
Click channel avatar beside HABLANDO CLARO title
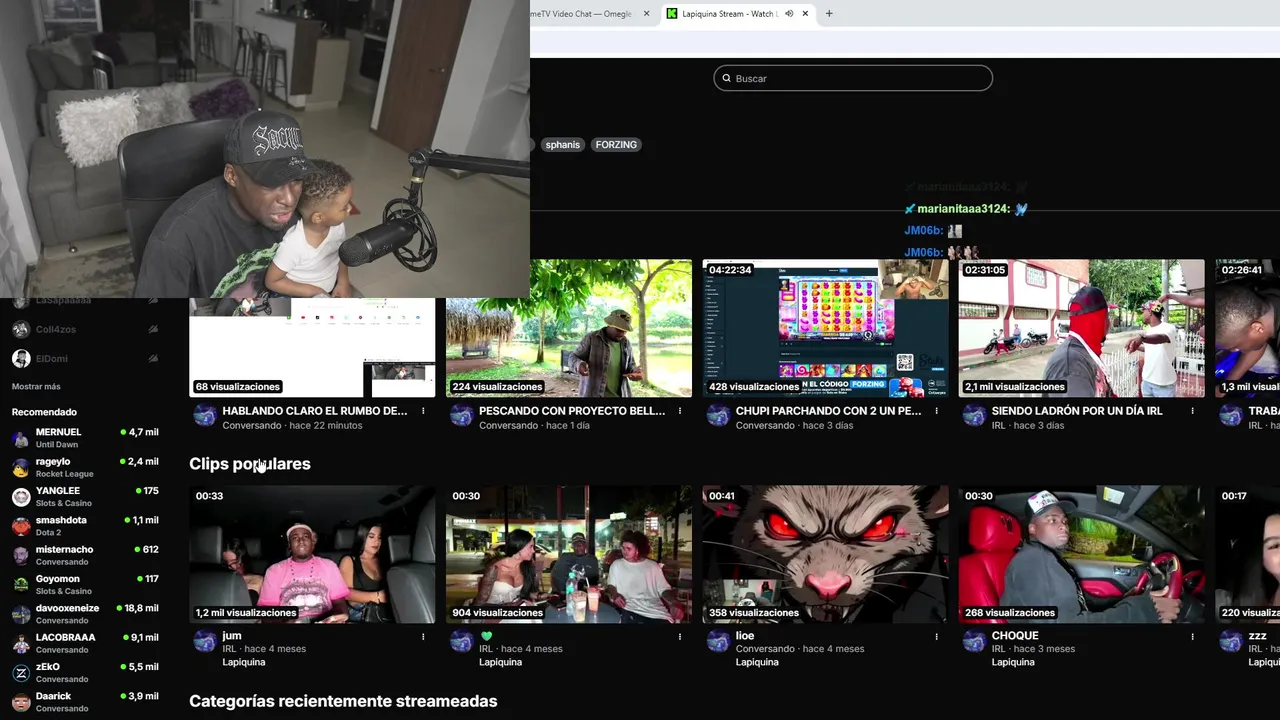tap(204, 416)
